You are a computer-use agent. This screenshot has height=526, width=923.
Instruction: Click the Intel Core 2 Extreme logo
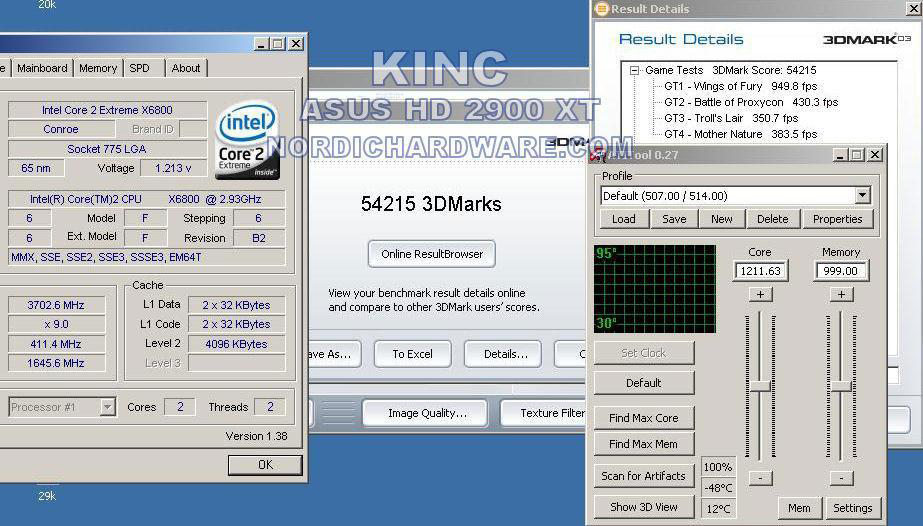point(247,140)
